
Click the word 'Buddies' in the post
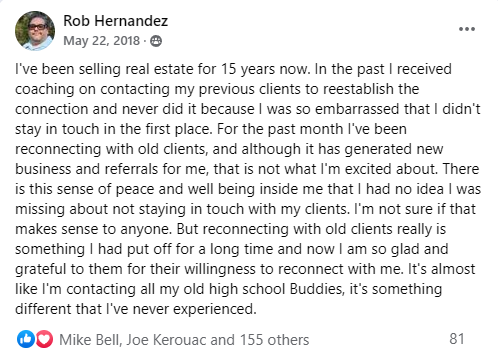click(x=316, y=289)
